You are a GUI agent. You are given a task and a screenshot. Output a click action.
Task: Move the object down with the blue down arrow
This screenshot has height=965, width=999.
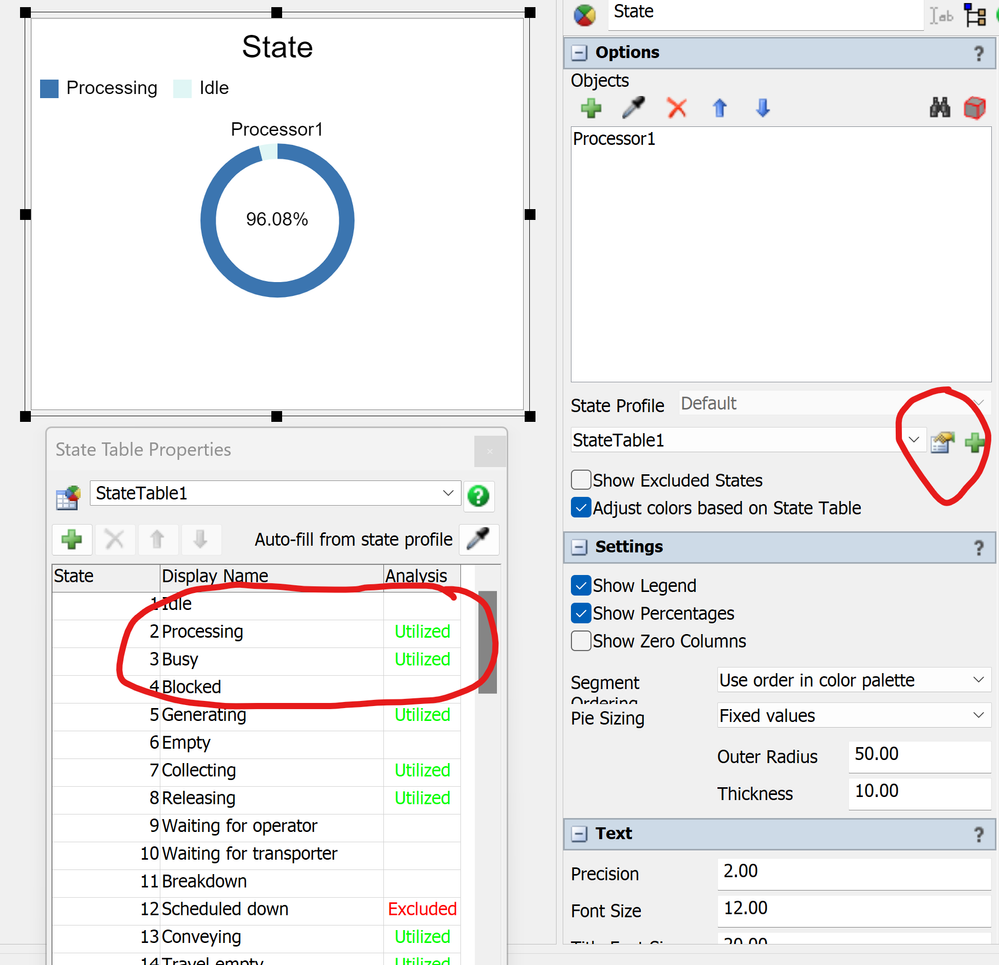pos(763,108)
